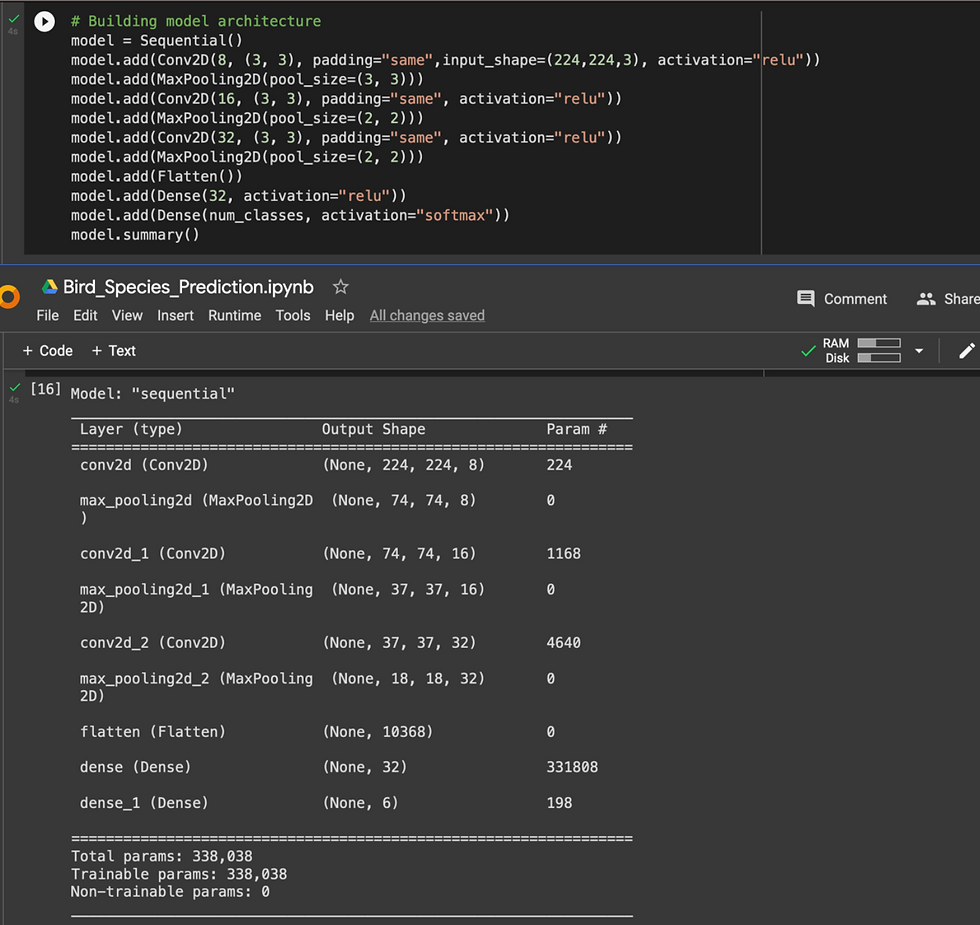
Task: Click parameter count 331808
Action: coord(572,768)
